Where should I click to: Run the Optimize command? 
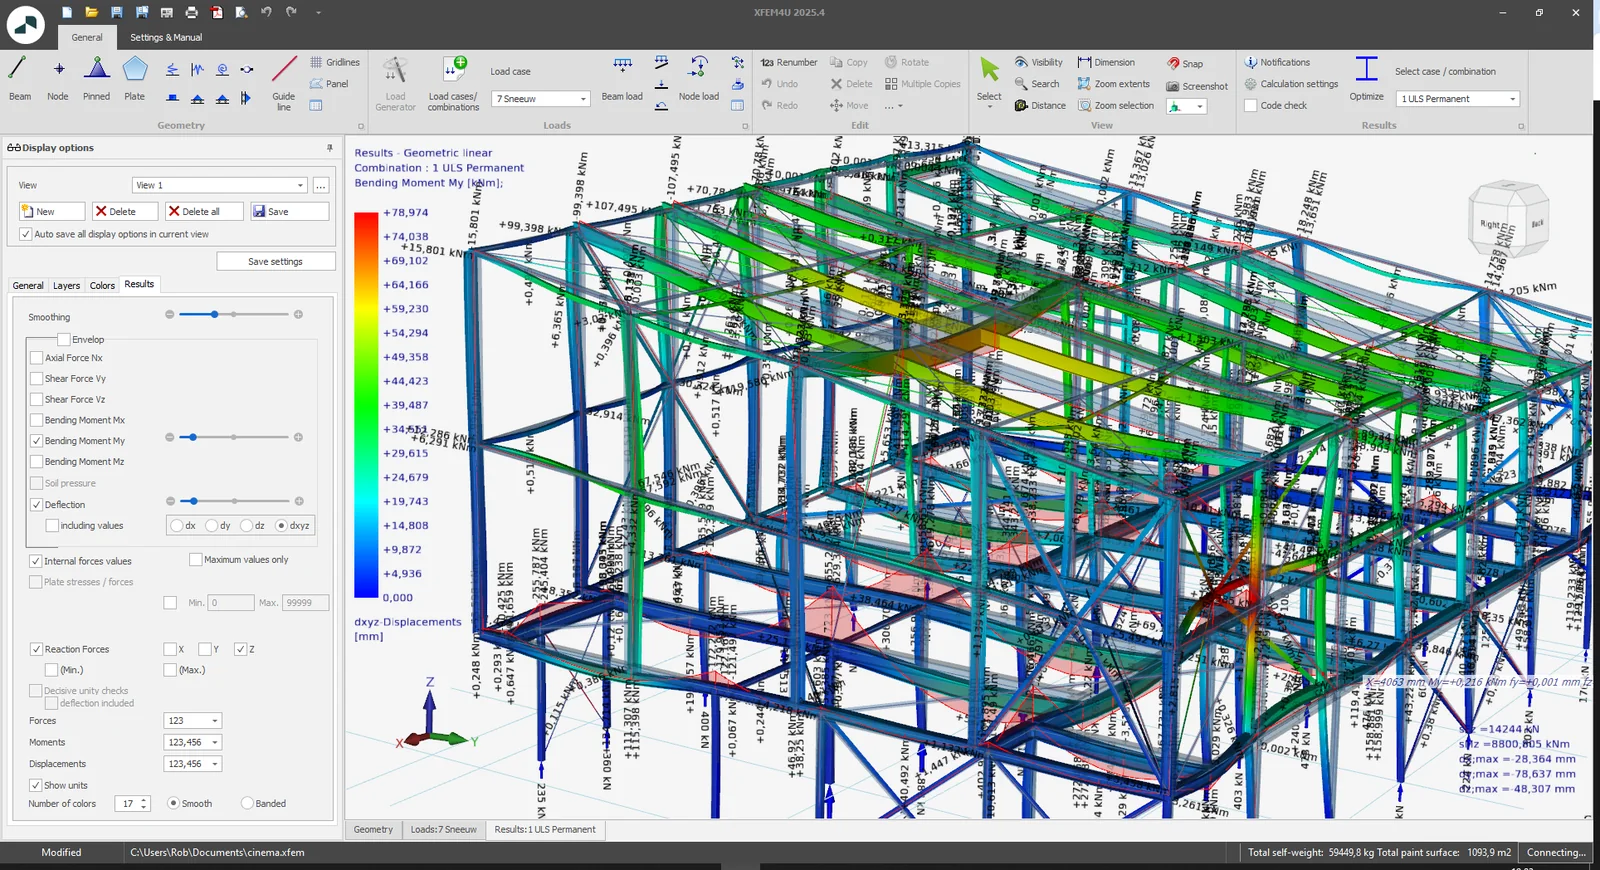(1366, 79)
